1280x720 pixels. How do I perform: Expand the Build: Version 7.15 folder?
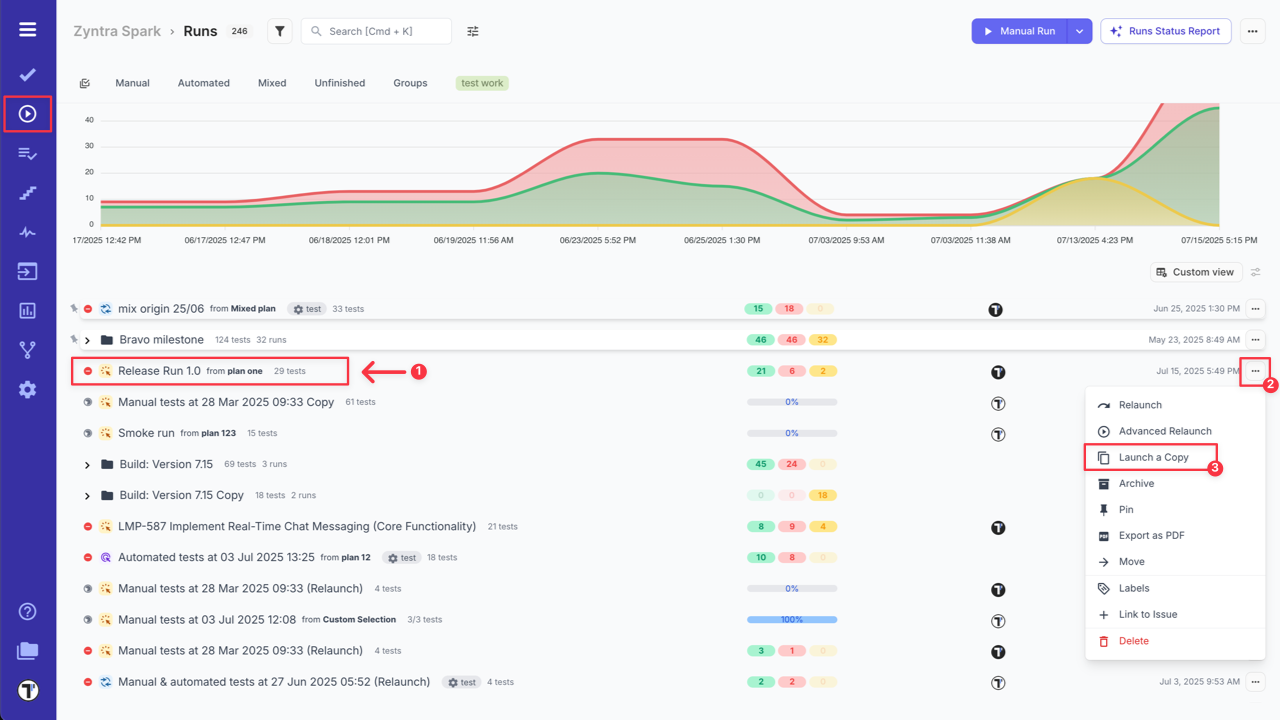(85, 464)
